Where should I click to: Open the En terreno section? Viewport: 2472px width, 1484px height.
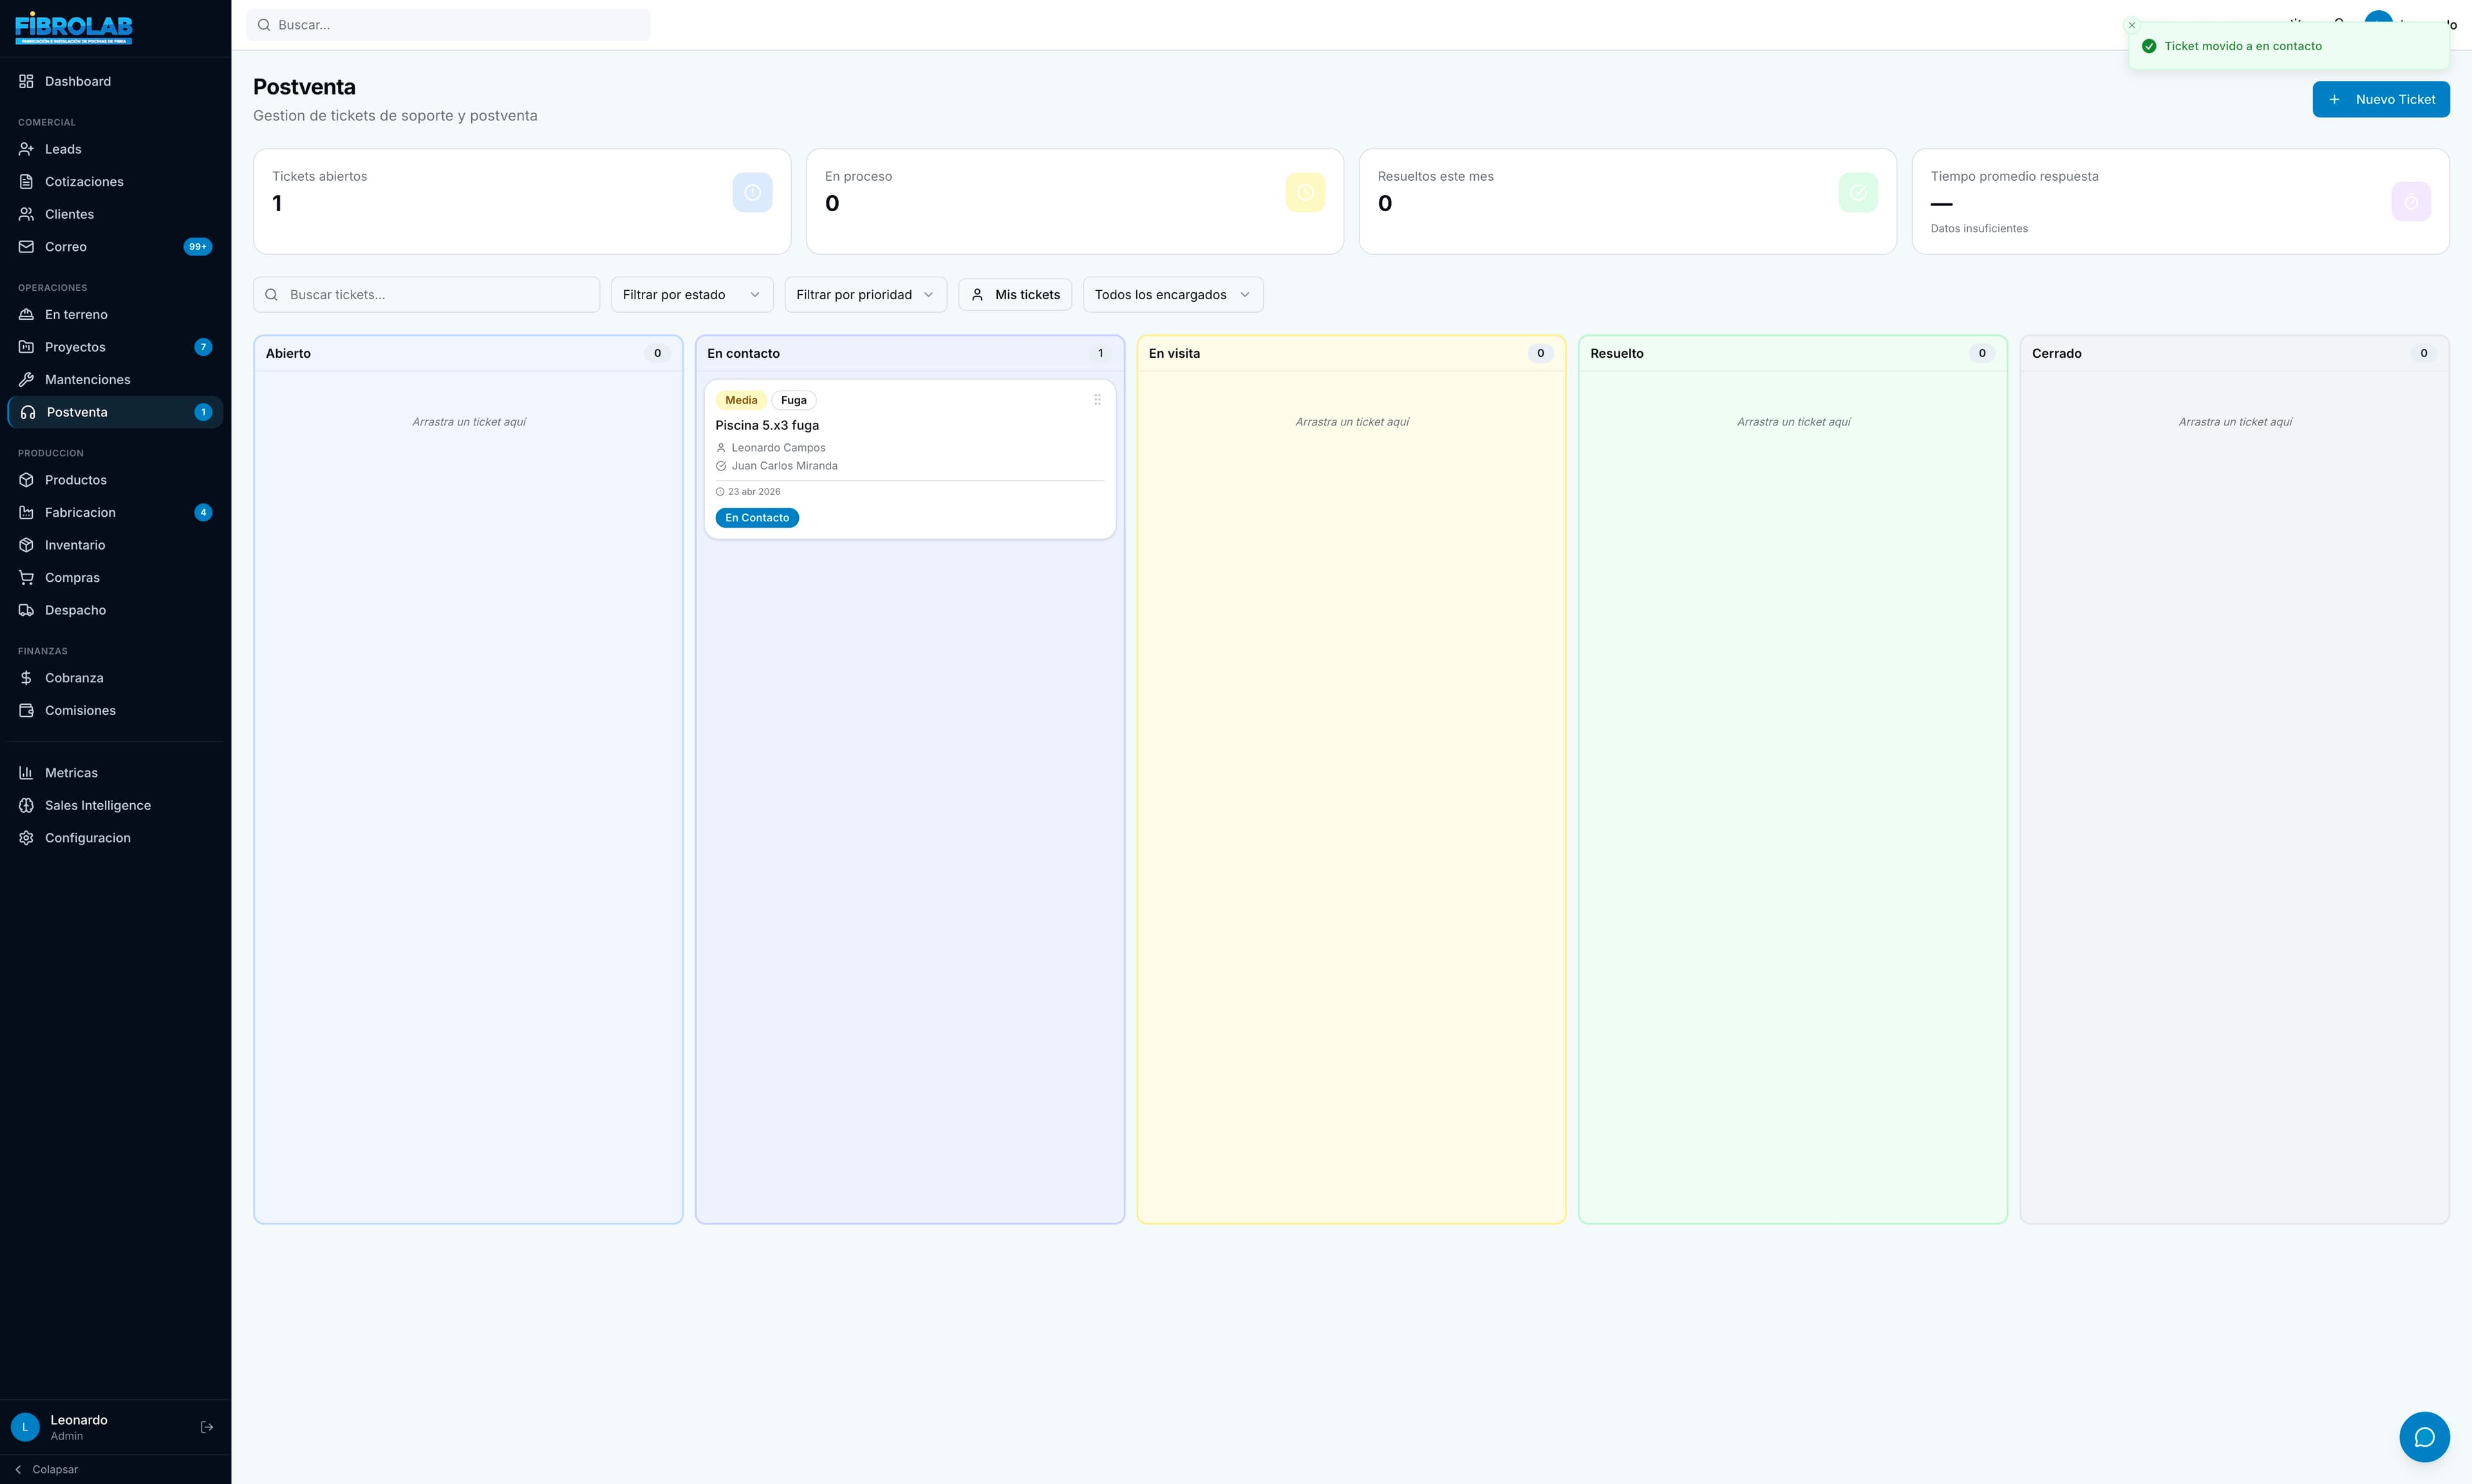pyautogui.click(x=115, y=314)
